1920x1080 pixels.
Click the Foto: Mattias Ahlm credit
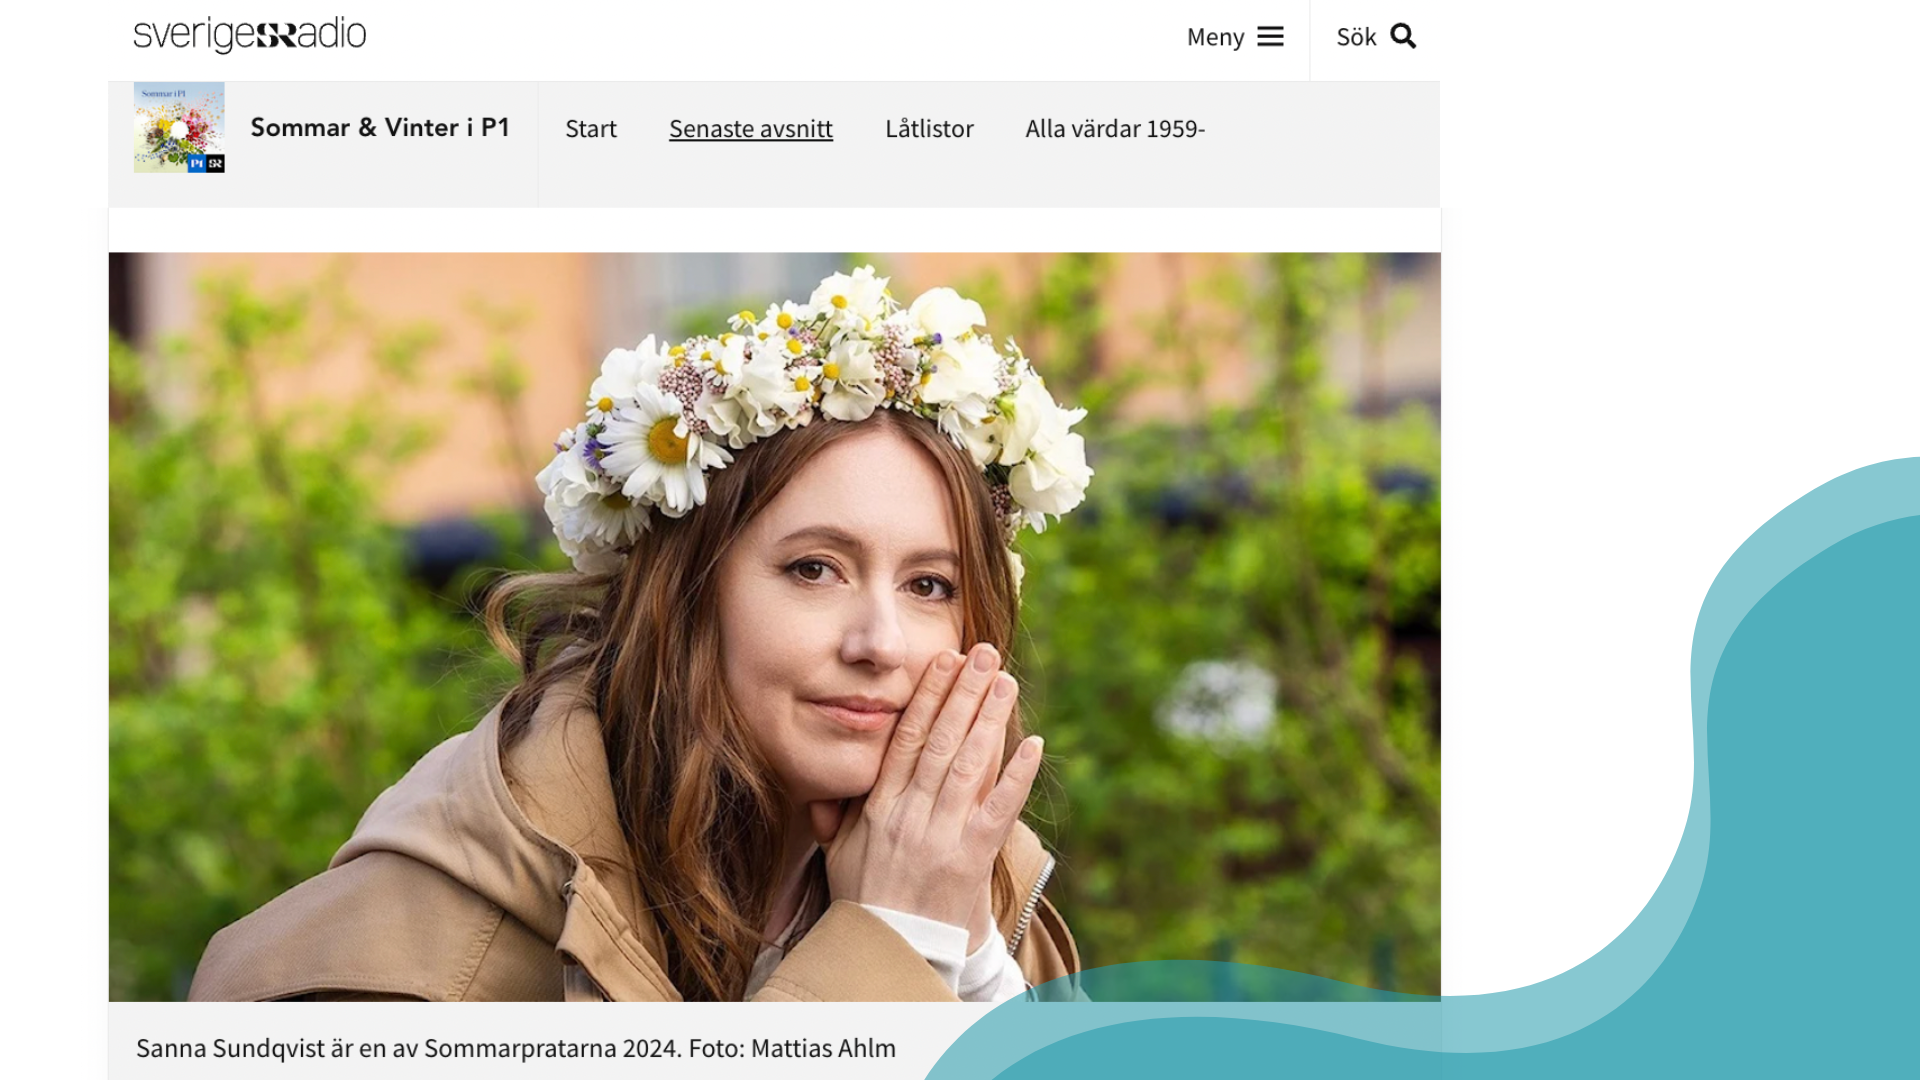(792, 1048)
